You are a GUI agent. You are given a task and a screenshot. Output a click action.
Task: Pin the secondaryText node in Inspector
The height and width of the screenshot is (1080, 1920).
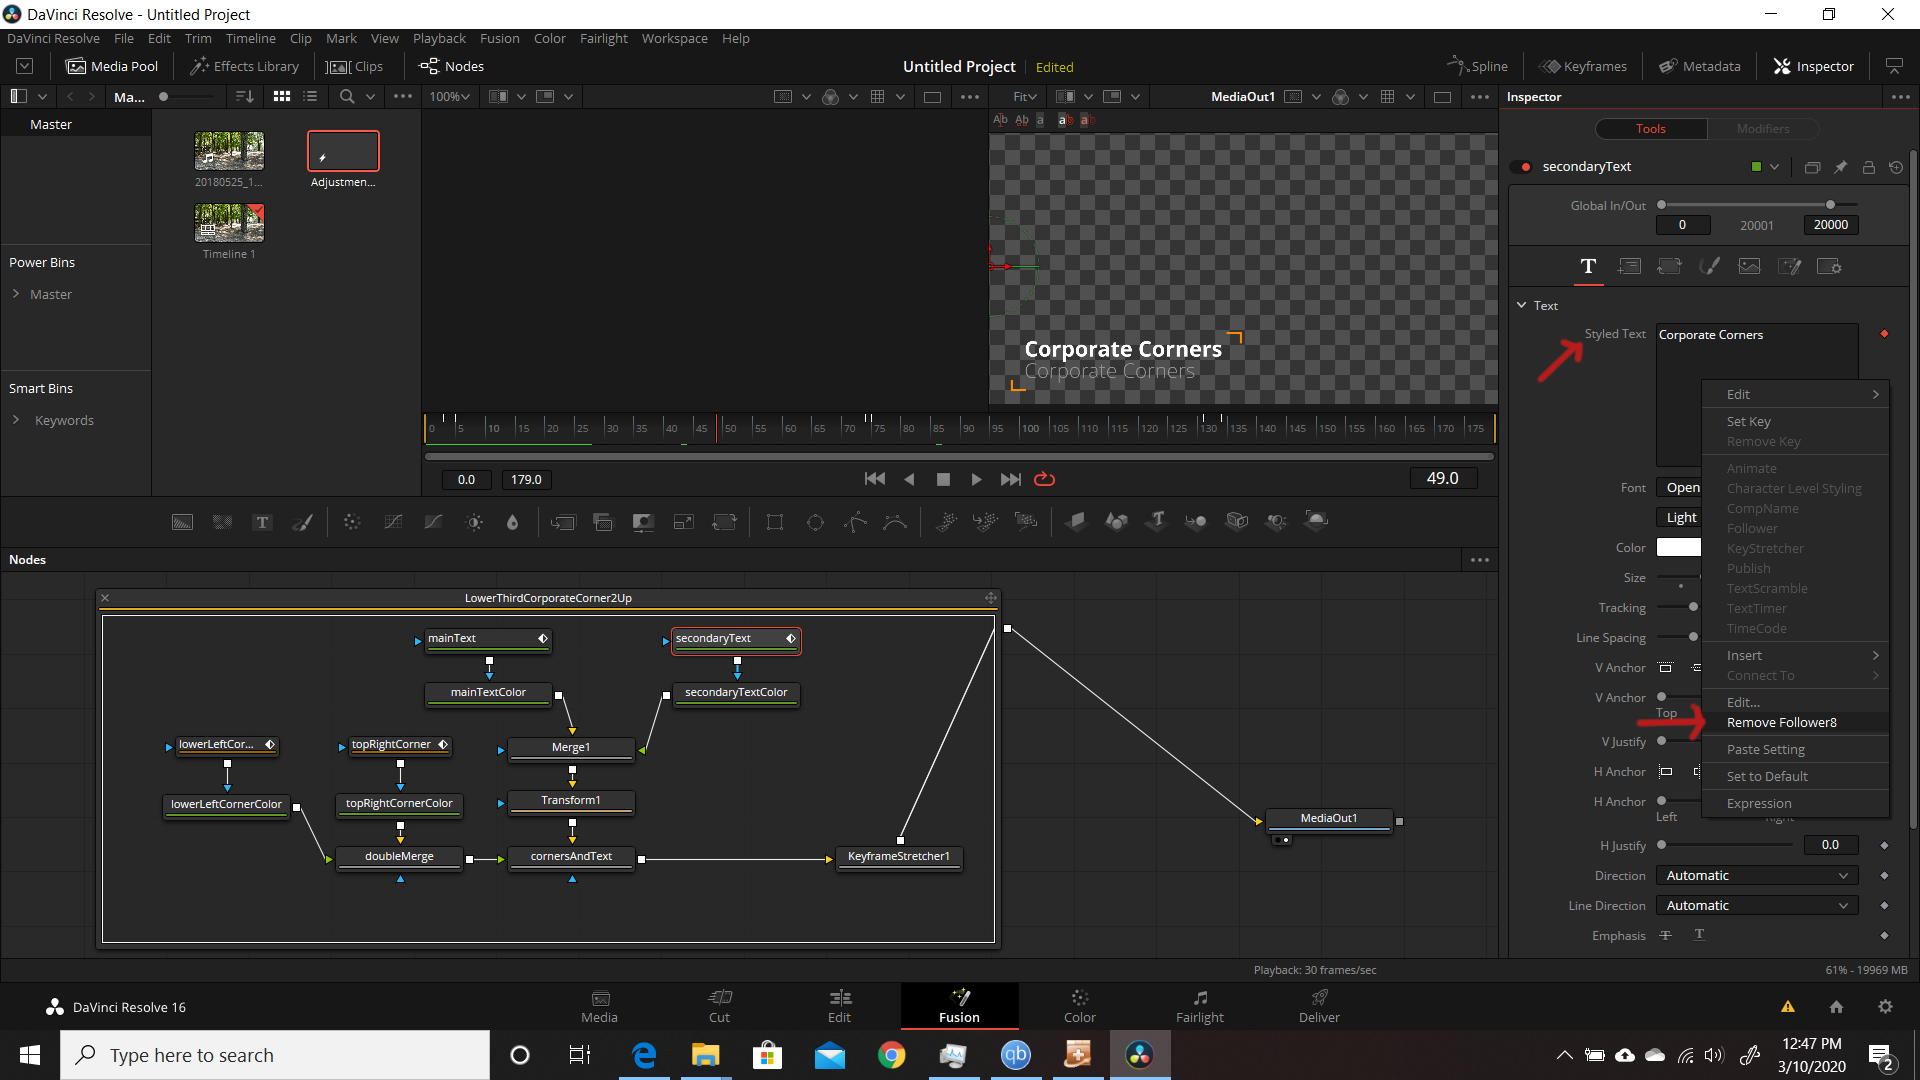pos(1840,167)
